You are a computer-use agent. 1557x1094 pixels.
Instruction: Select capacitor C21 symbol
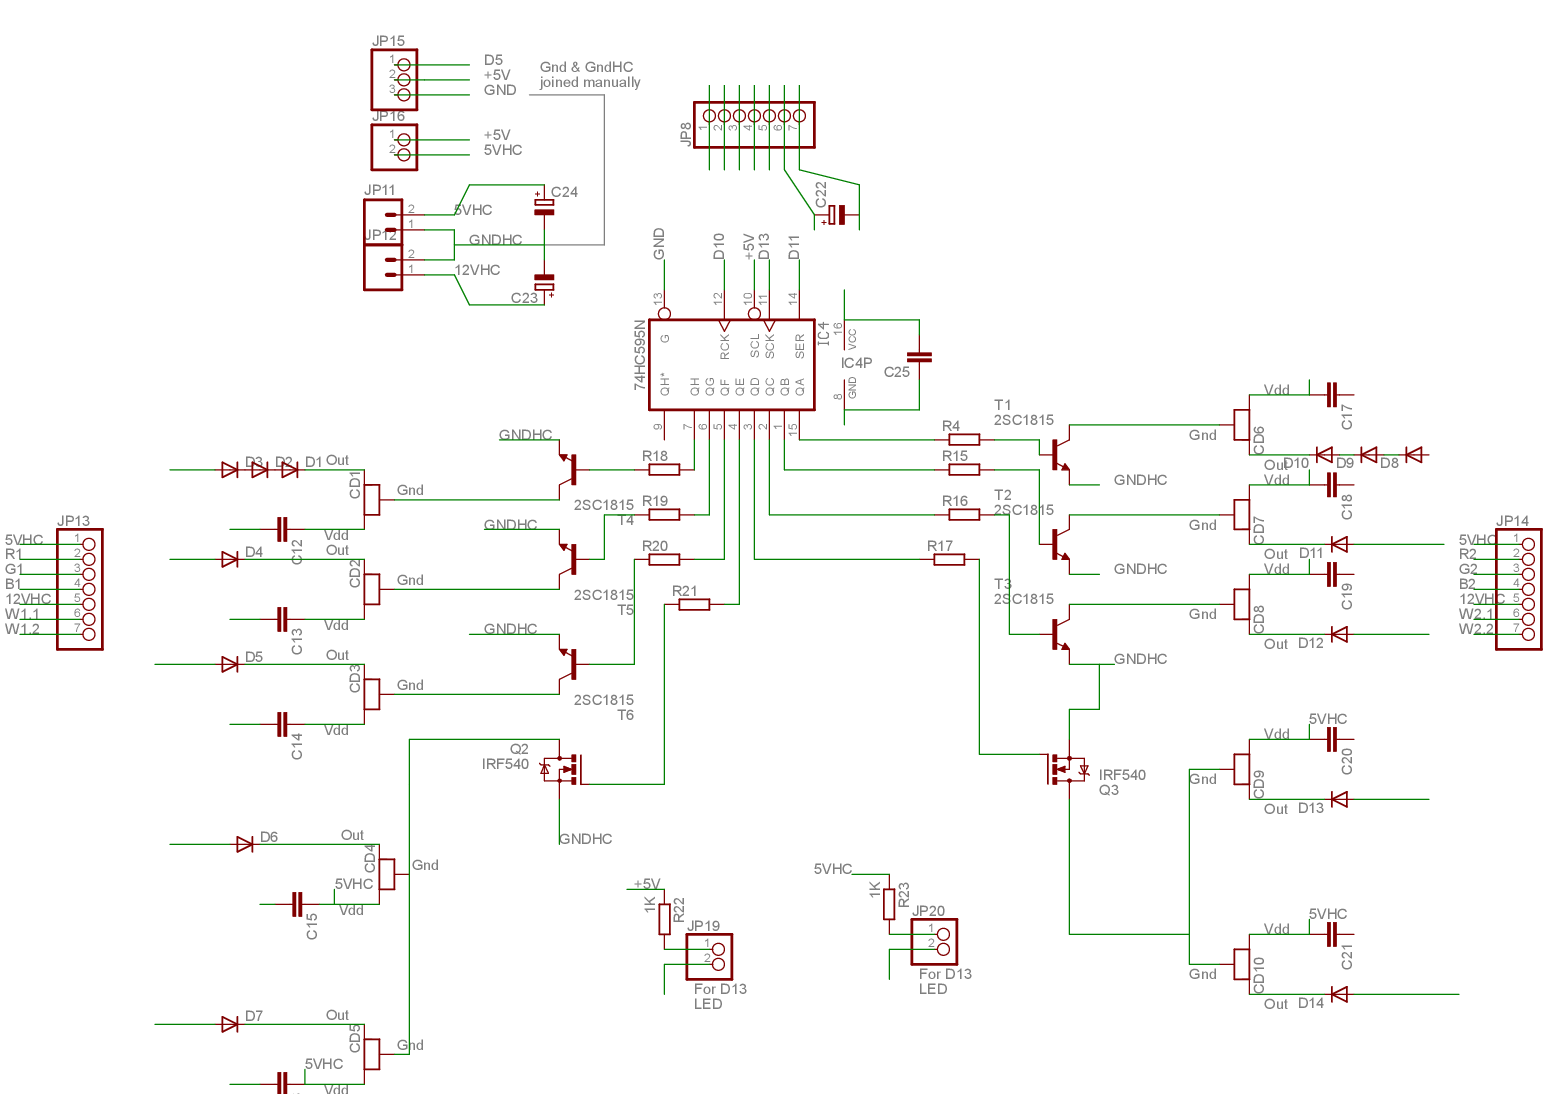coord(1332,934)
